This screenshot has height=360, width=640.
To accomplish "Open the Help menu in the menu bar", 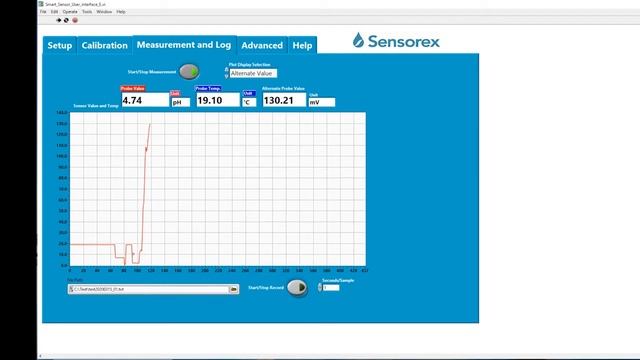I will pos(121,12).
